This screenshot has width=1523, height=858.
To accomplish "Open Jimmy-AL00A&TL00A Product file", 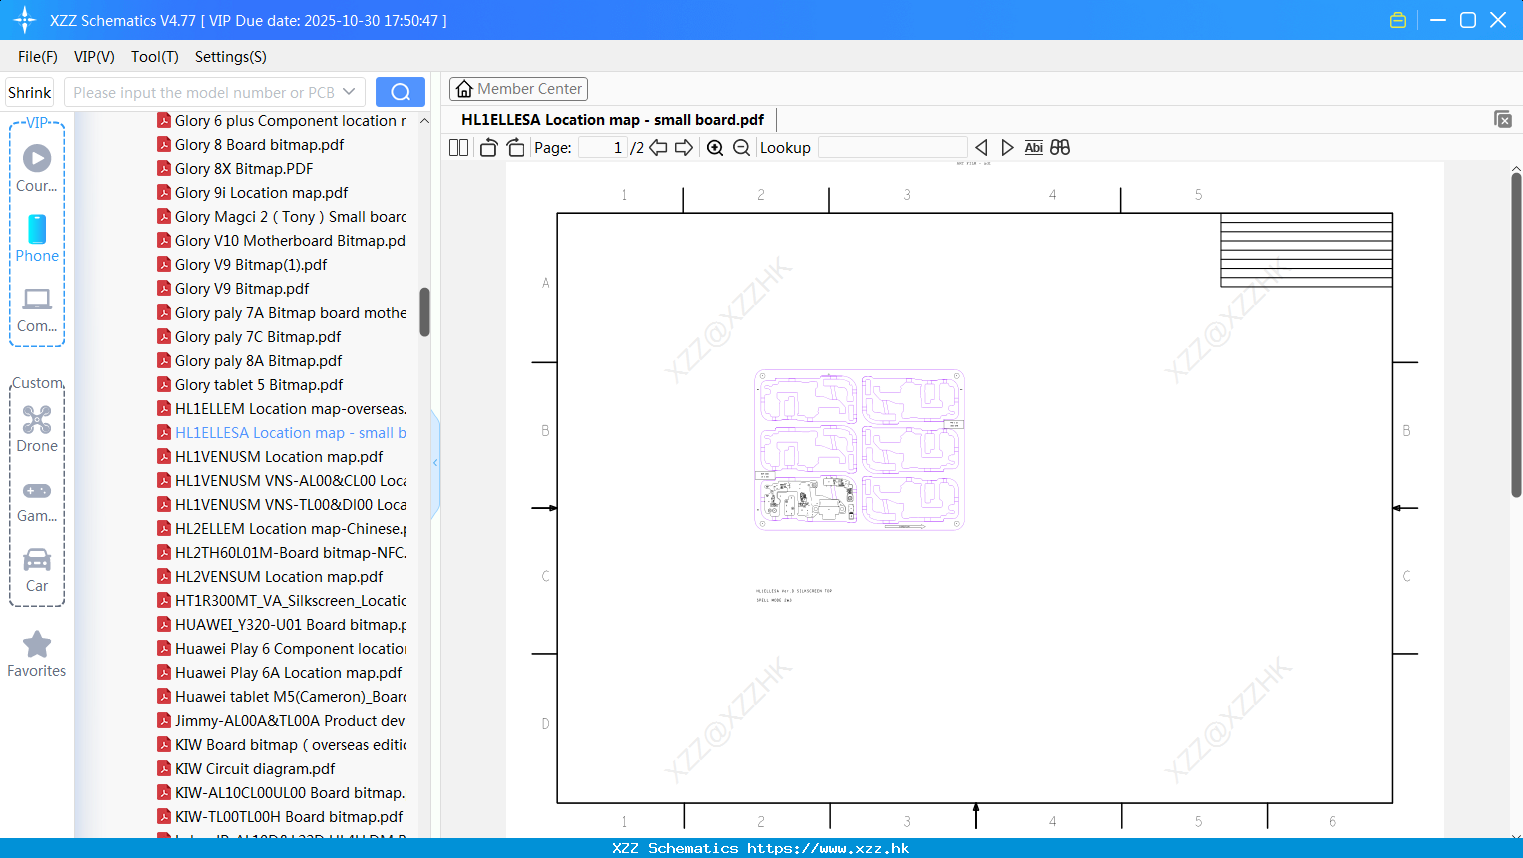I will (x=290, y=721).
